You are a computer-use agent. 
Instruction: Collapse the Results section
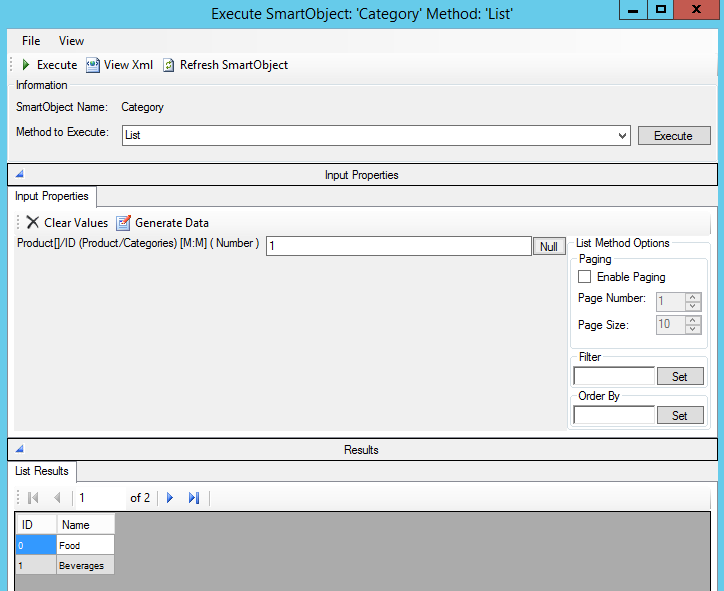click(x=20, y=450)
